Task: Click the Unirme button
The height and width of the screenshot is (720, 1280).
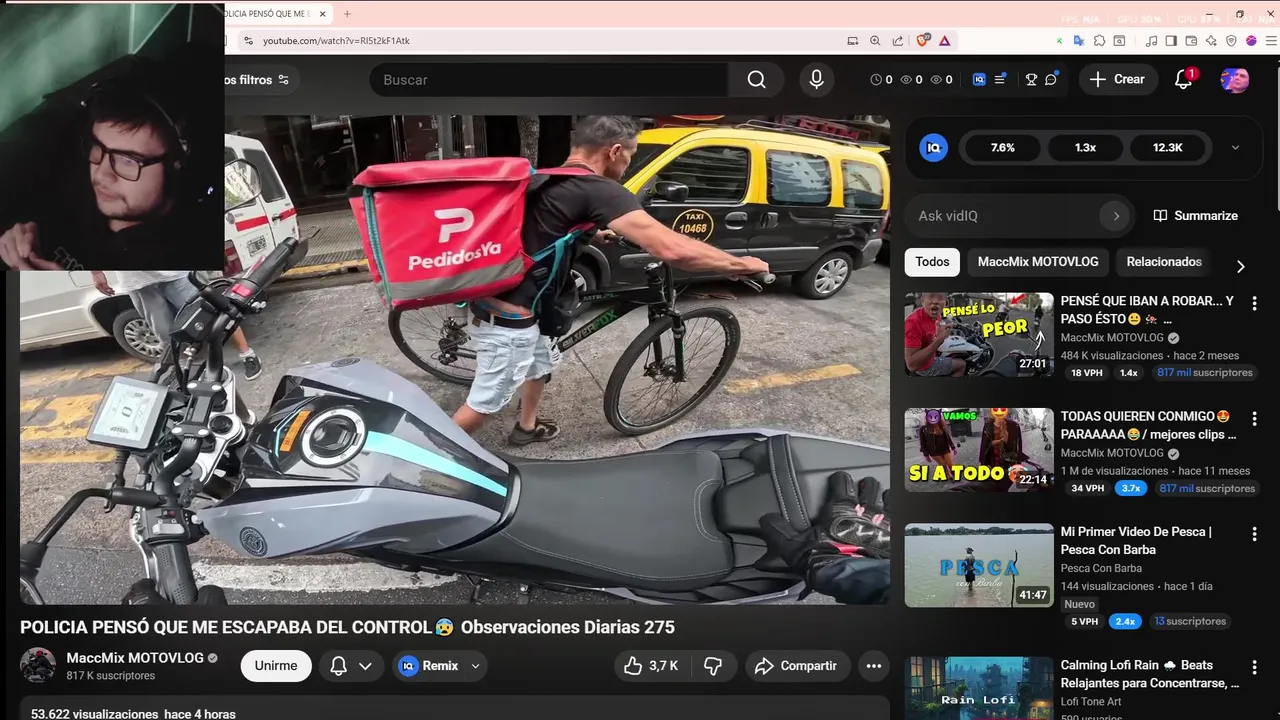Action: [276, 666]
